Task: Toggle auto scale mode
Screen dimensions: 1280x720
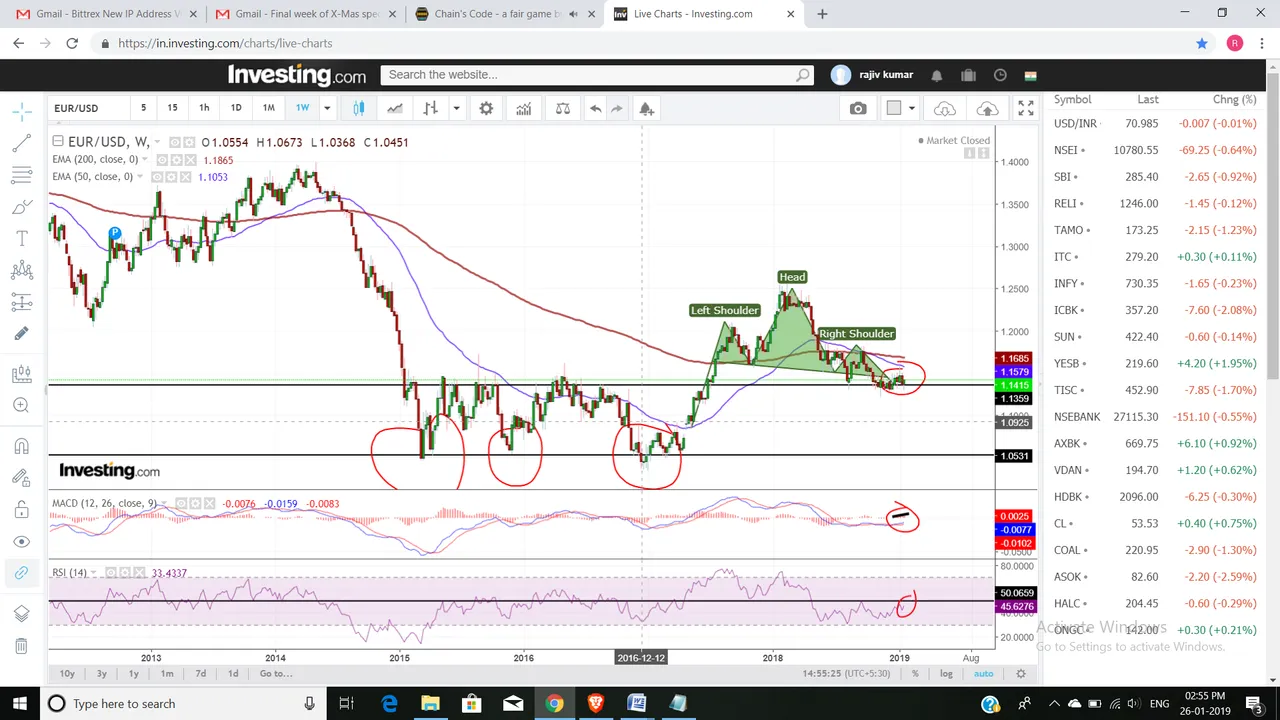Action: click(x=984, y=674)
